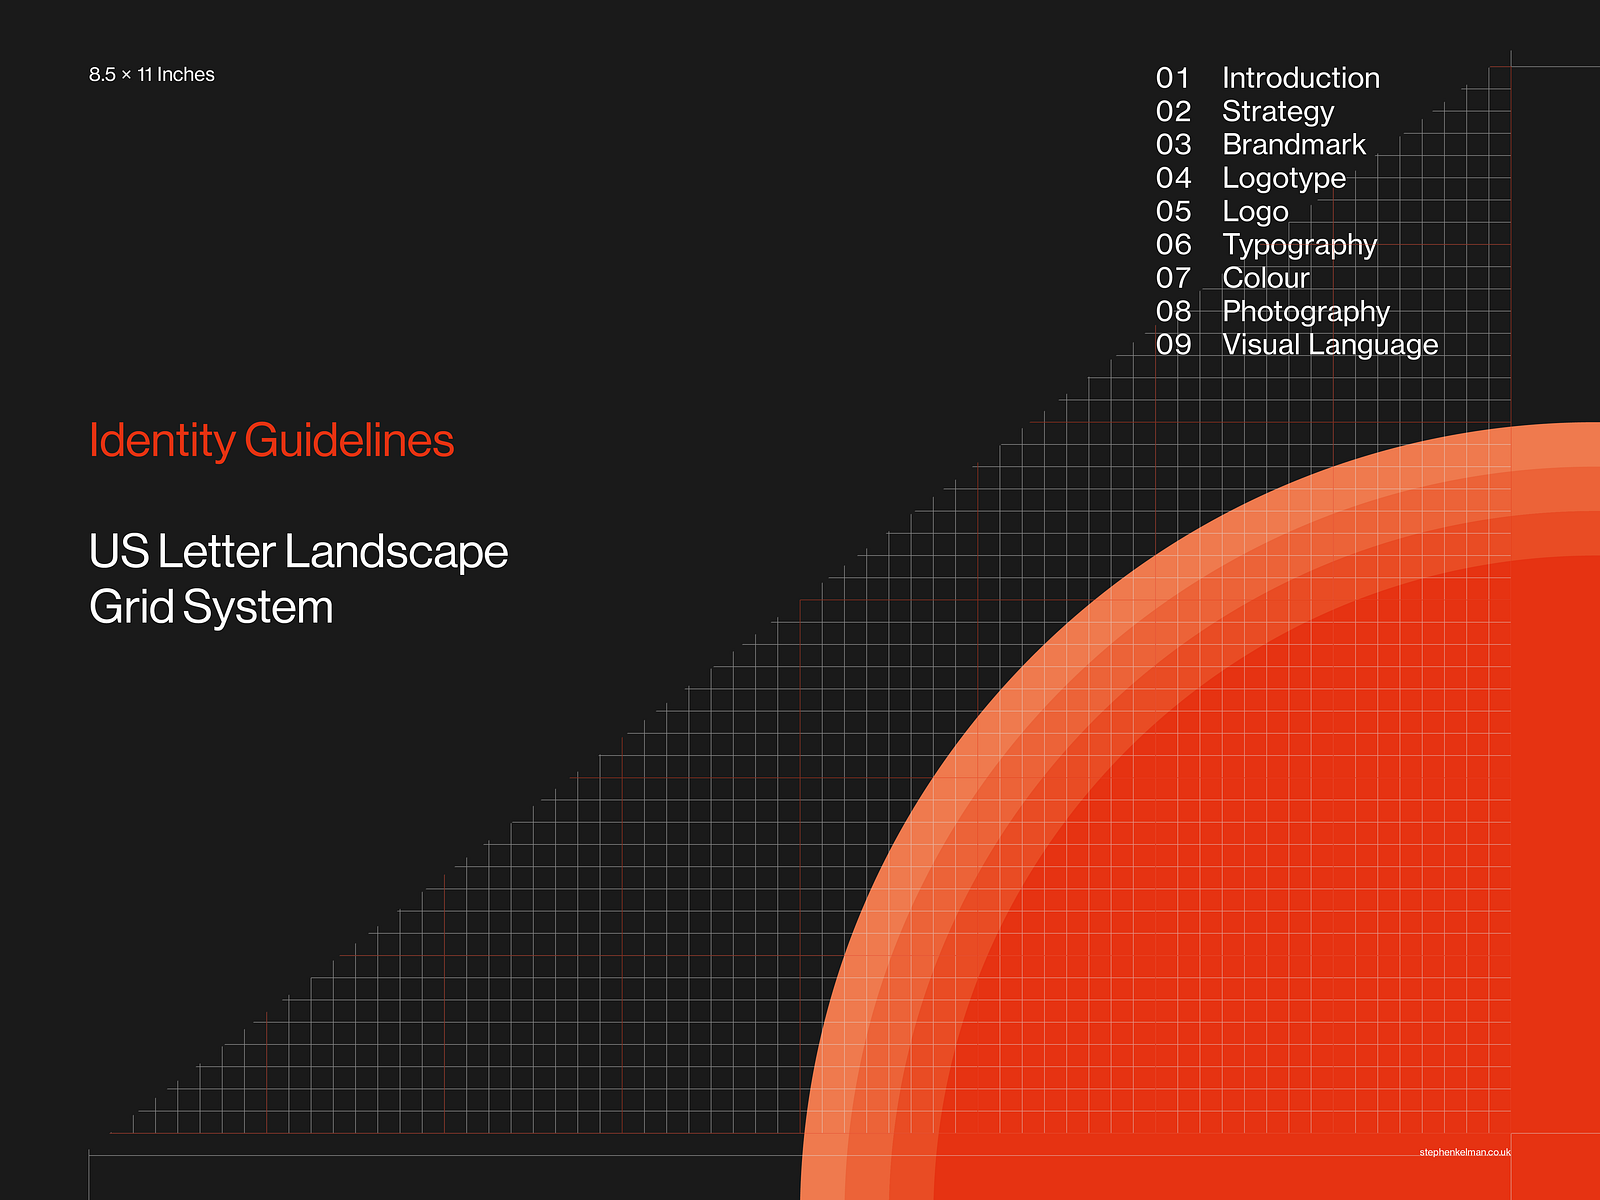The image size is (1600, 1200).
Task: Click the '8.5 × 11 Inches' label
Action: pyautogui.click(x=153, y=73)
